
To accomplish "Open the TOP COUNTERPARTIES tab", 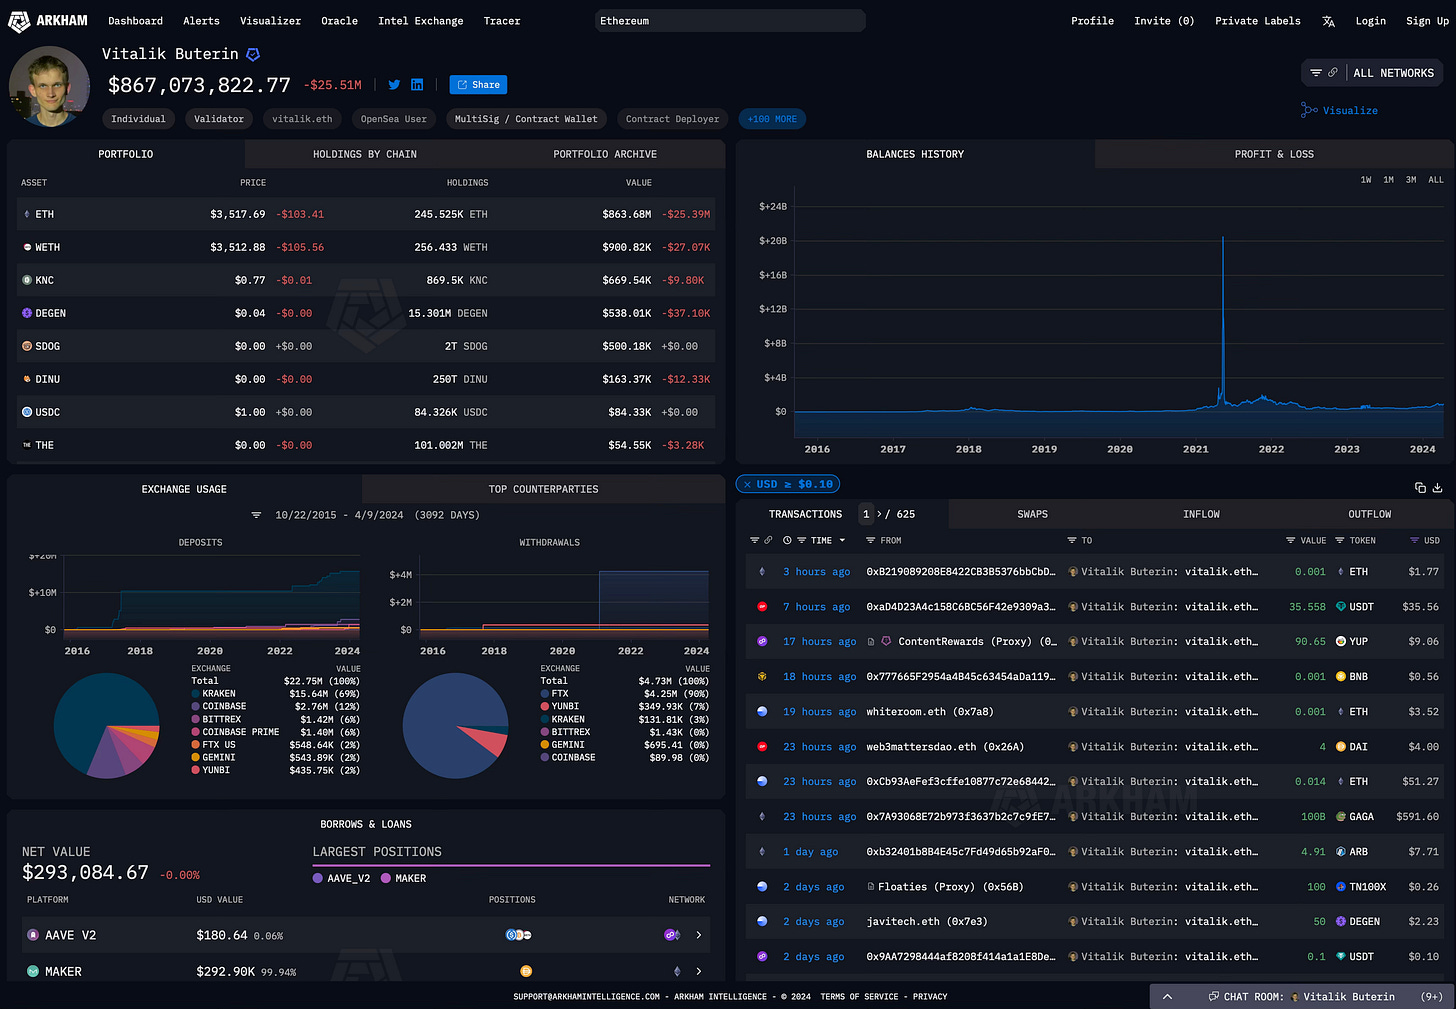I will pos(543,489).
